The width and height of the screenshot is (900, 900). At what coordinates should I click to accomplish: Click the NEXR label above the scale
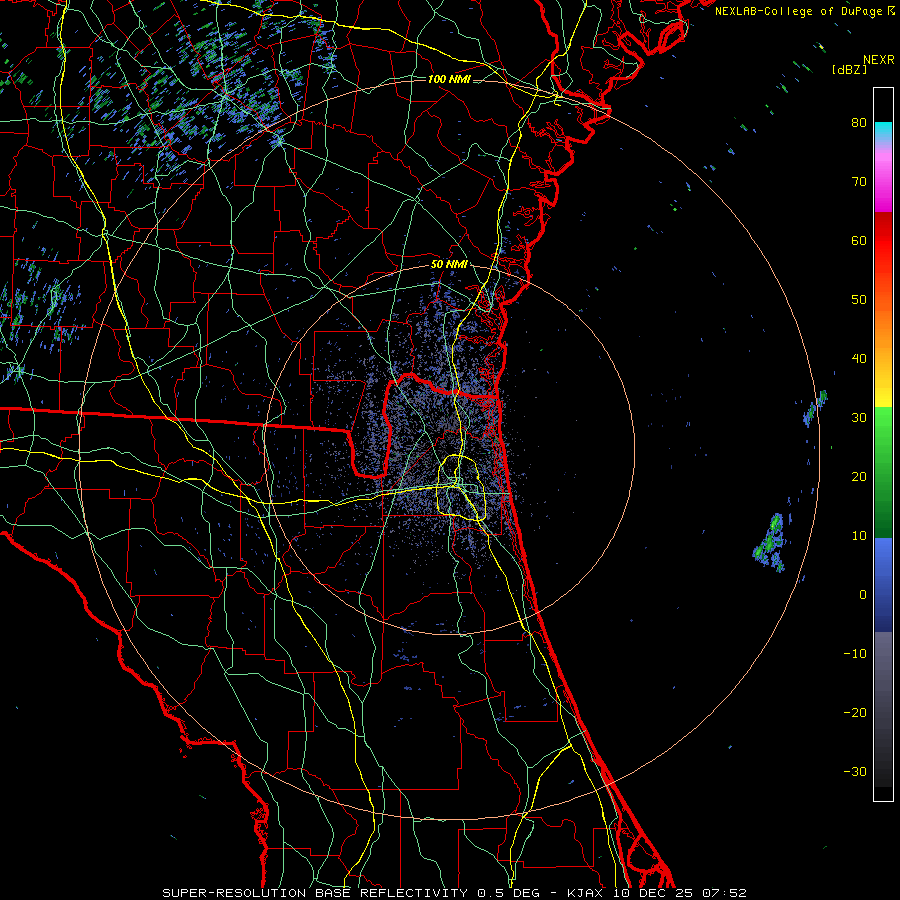879,60
